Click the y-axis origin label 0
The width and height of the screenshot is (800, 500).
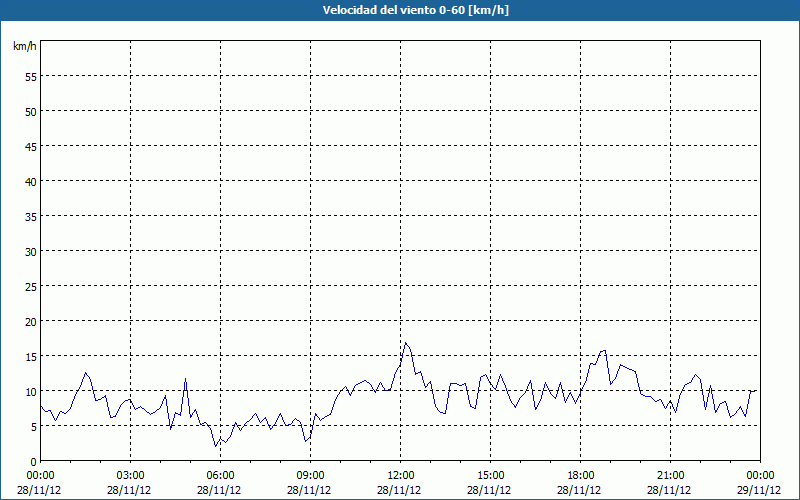coord(34,461)
